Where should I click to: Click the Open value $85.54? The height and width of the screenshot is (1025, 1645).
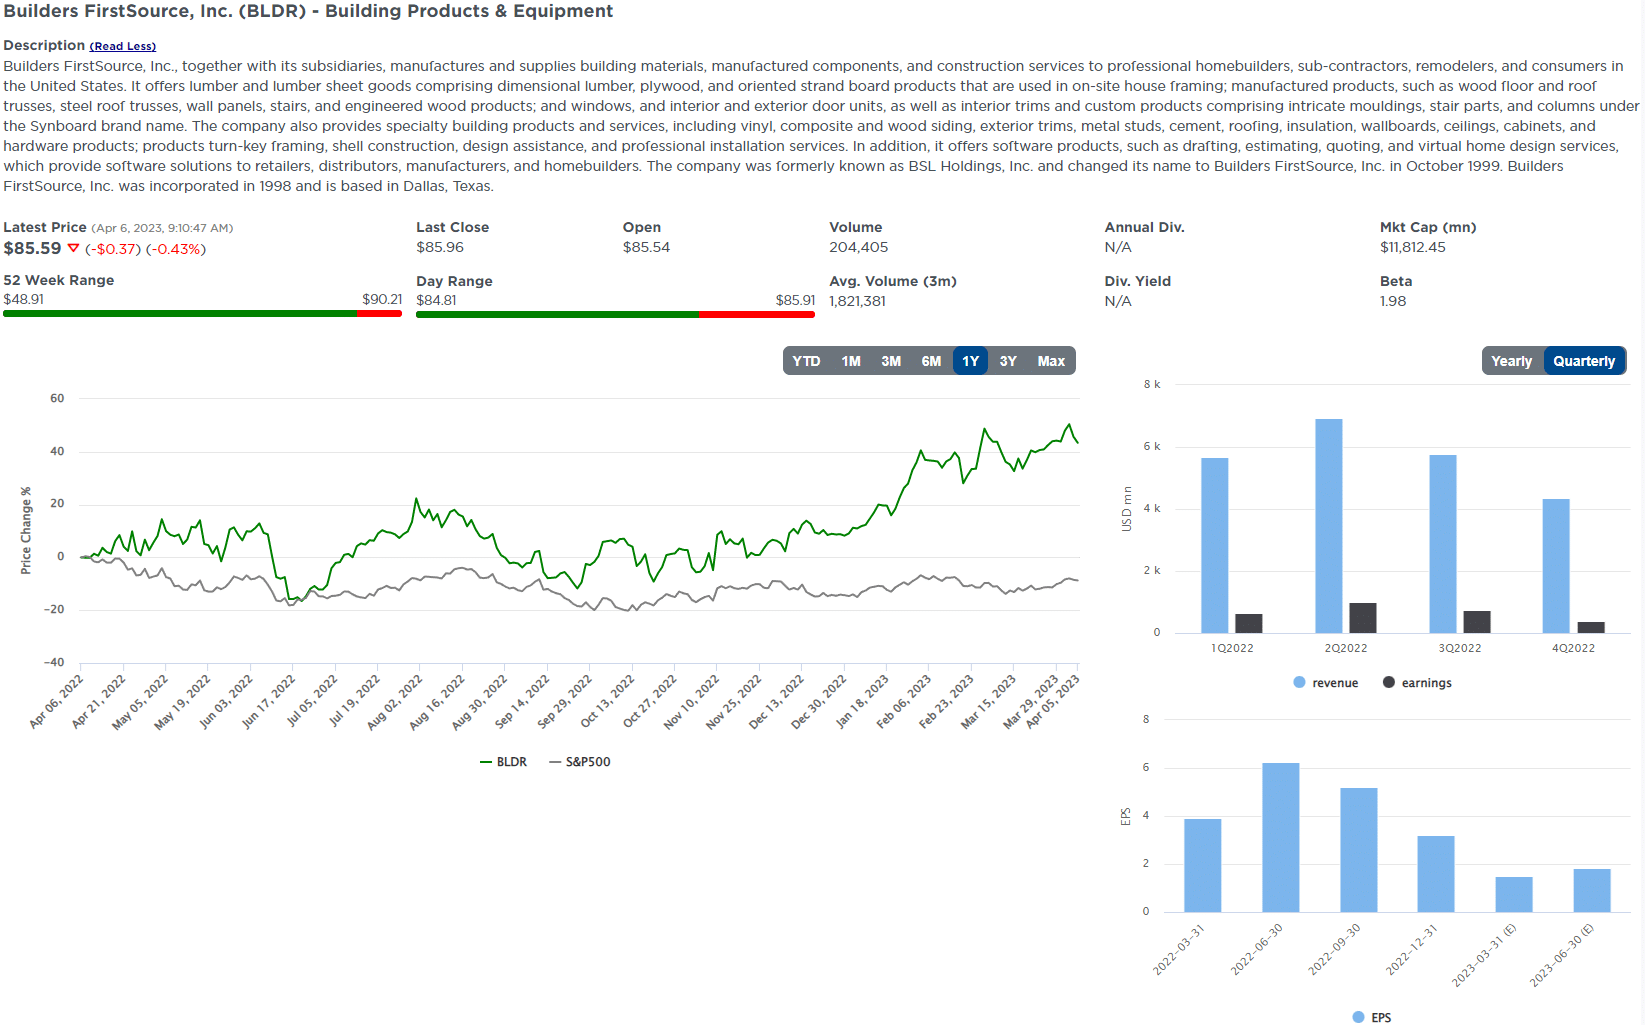[x=646, y=247]
